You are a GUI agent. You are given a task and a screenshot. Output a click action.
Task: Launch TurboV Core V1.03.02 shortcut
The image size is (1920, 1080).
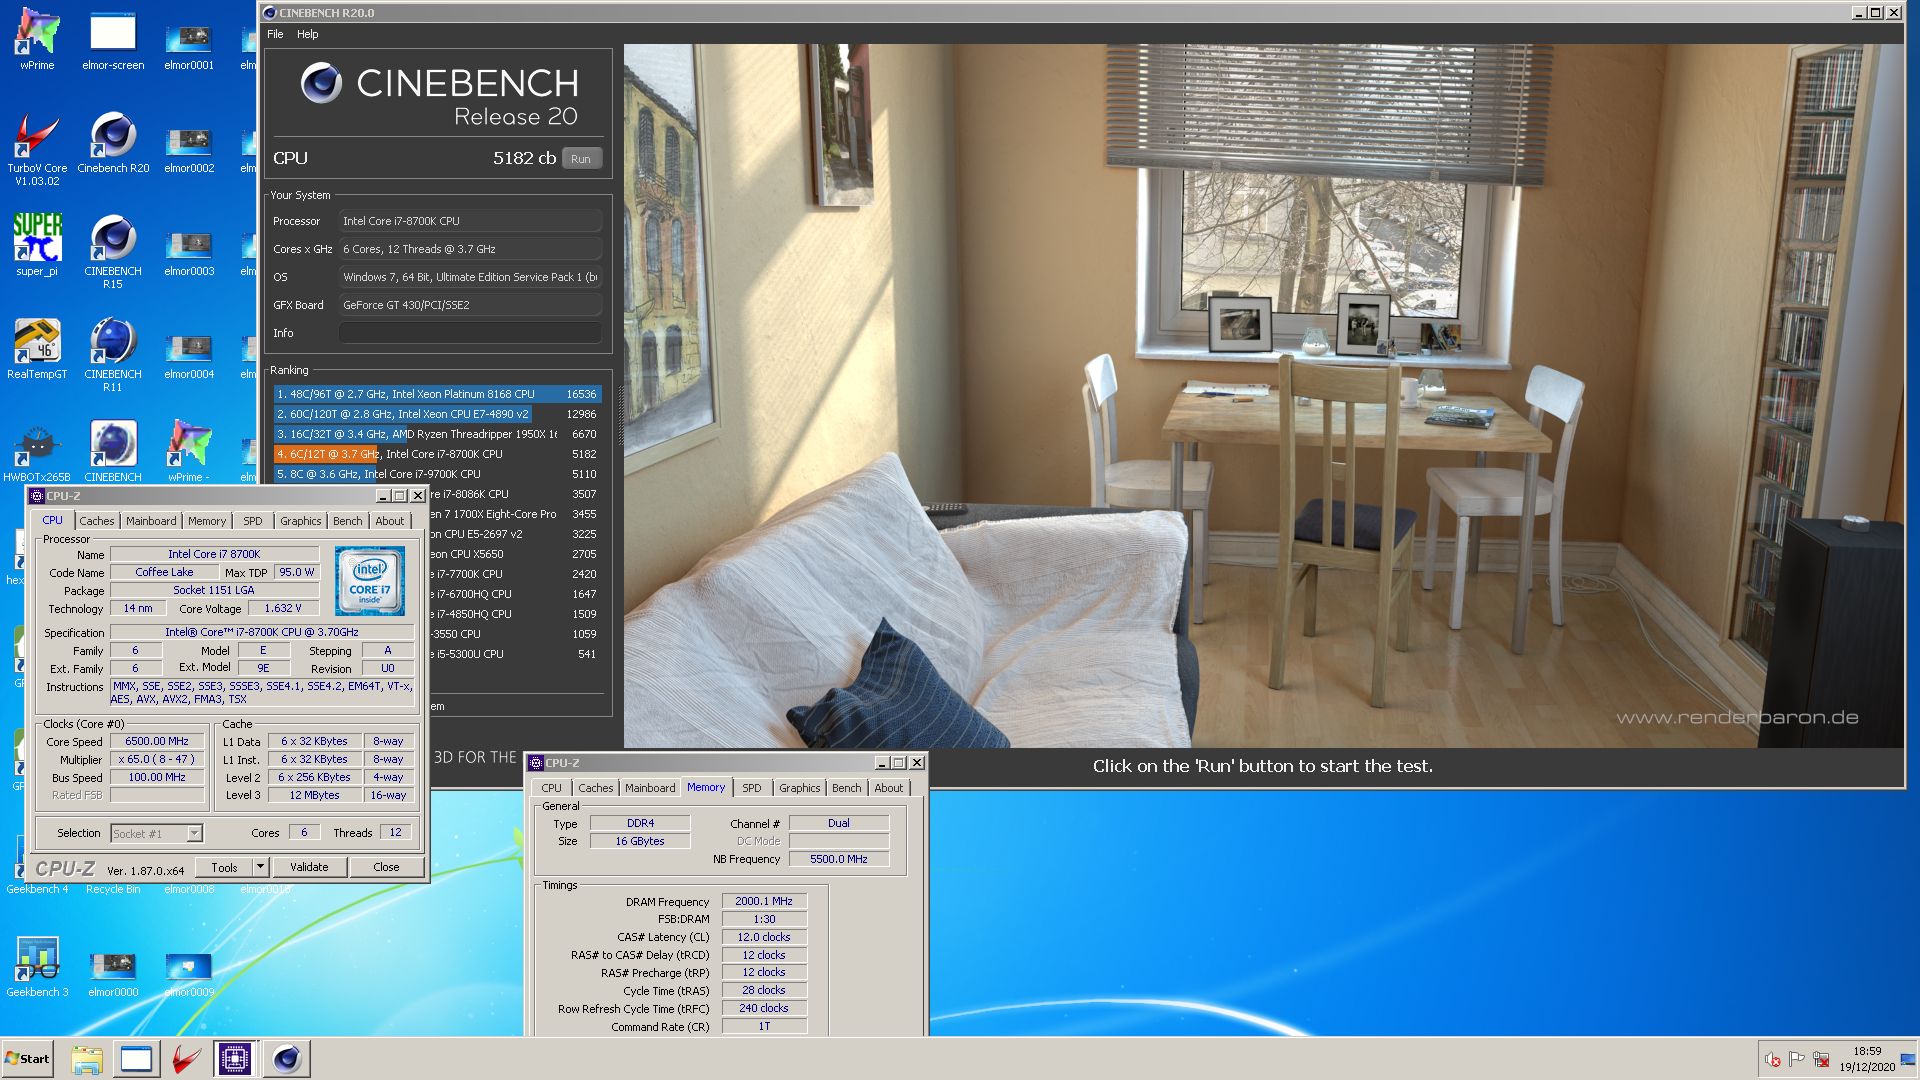click(x=37, y=149)
